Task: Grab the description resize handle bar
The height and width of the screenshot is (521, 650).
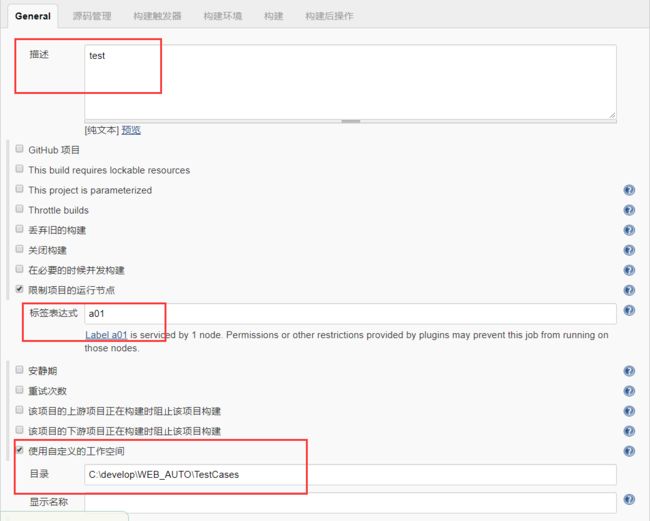Action: [351, 121]
